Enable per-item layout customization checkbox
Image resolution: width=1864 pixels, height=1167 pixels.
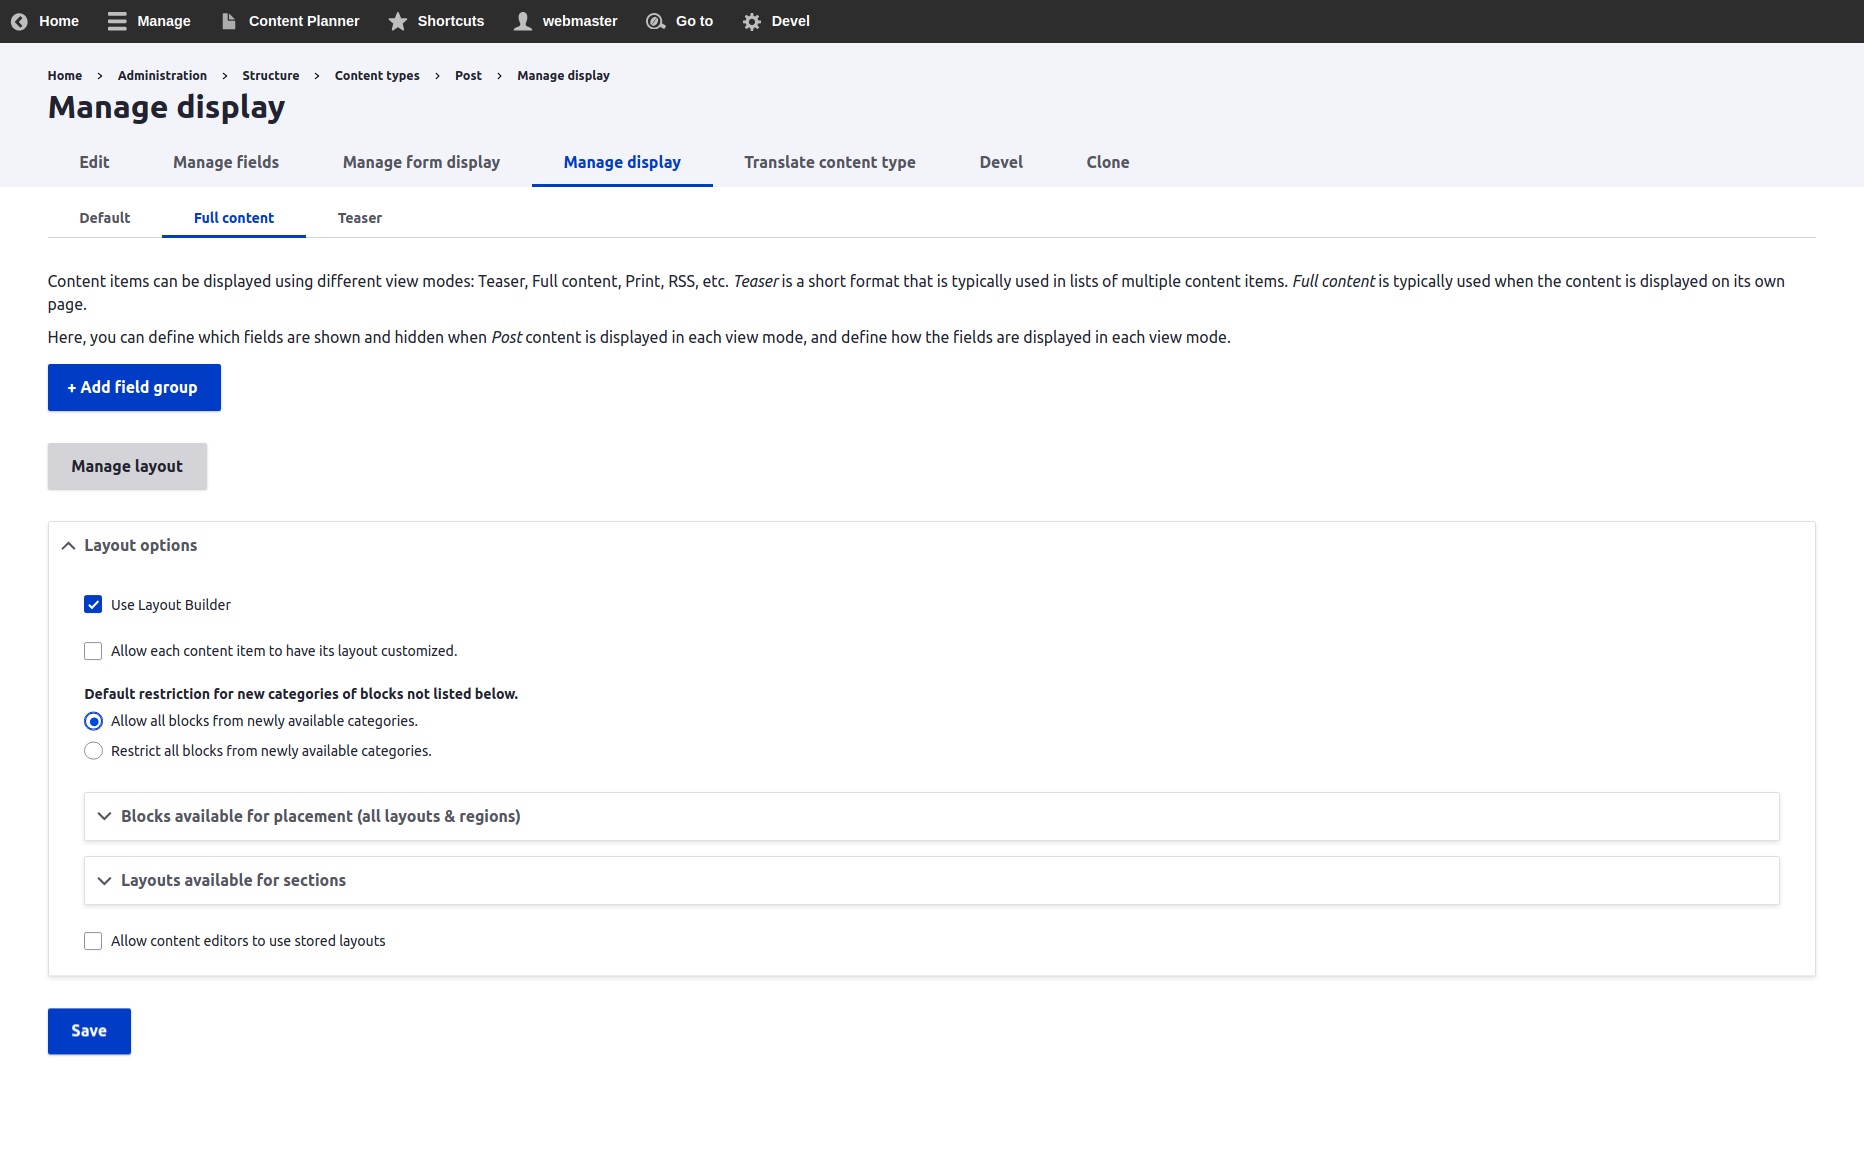point(93,651)
